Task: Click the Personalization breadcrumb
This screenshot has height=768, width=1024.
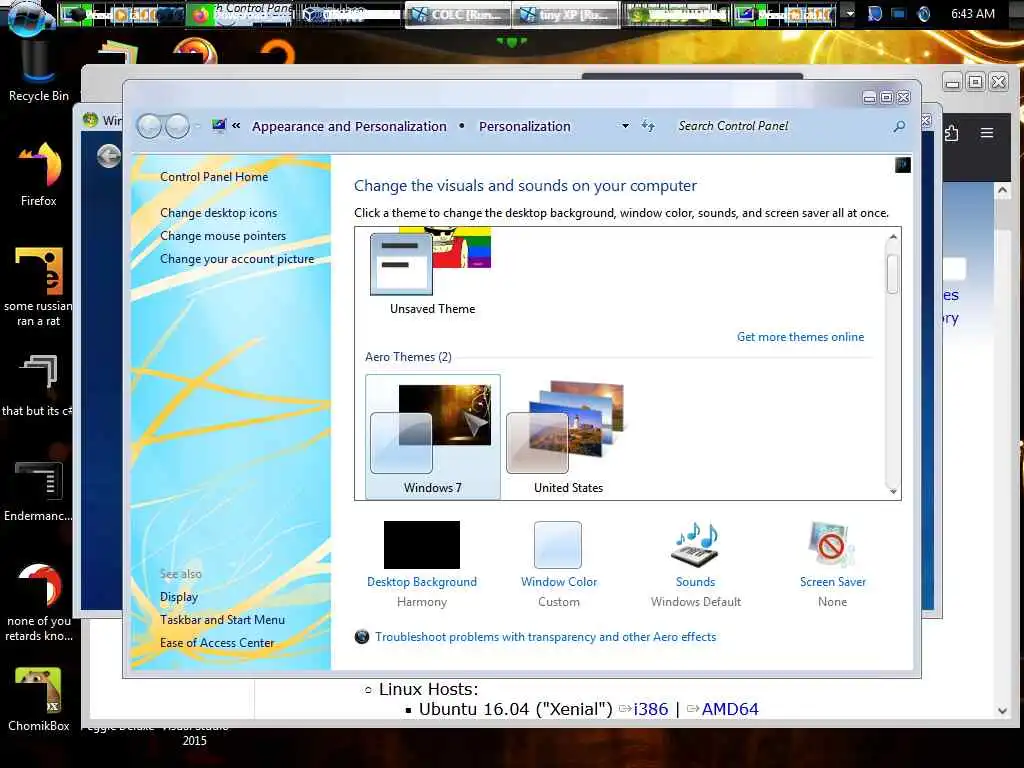Action: pos(524,126)
